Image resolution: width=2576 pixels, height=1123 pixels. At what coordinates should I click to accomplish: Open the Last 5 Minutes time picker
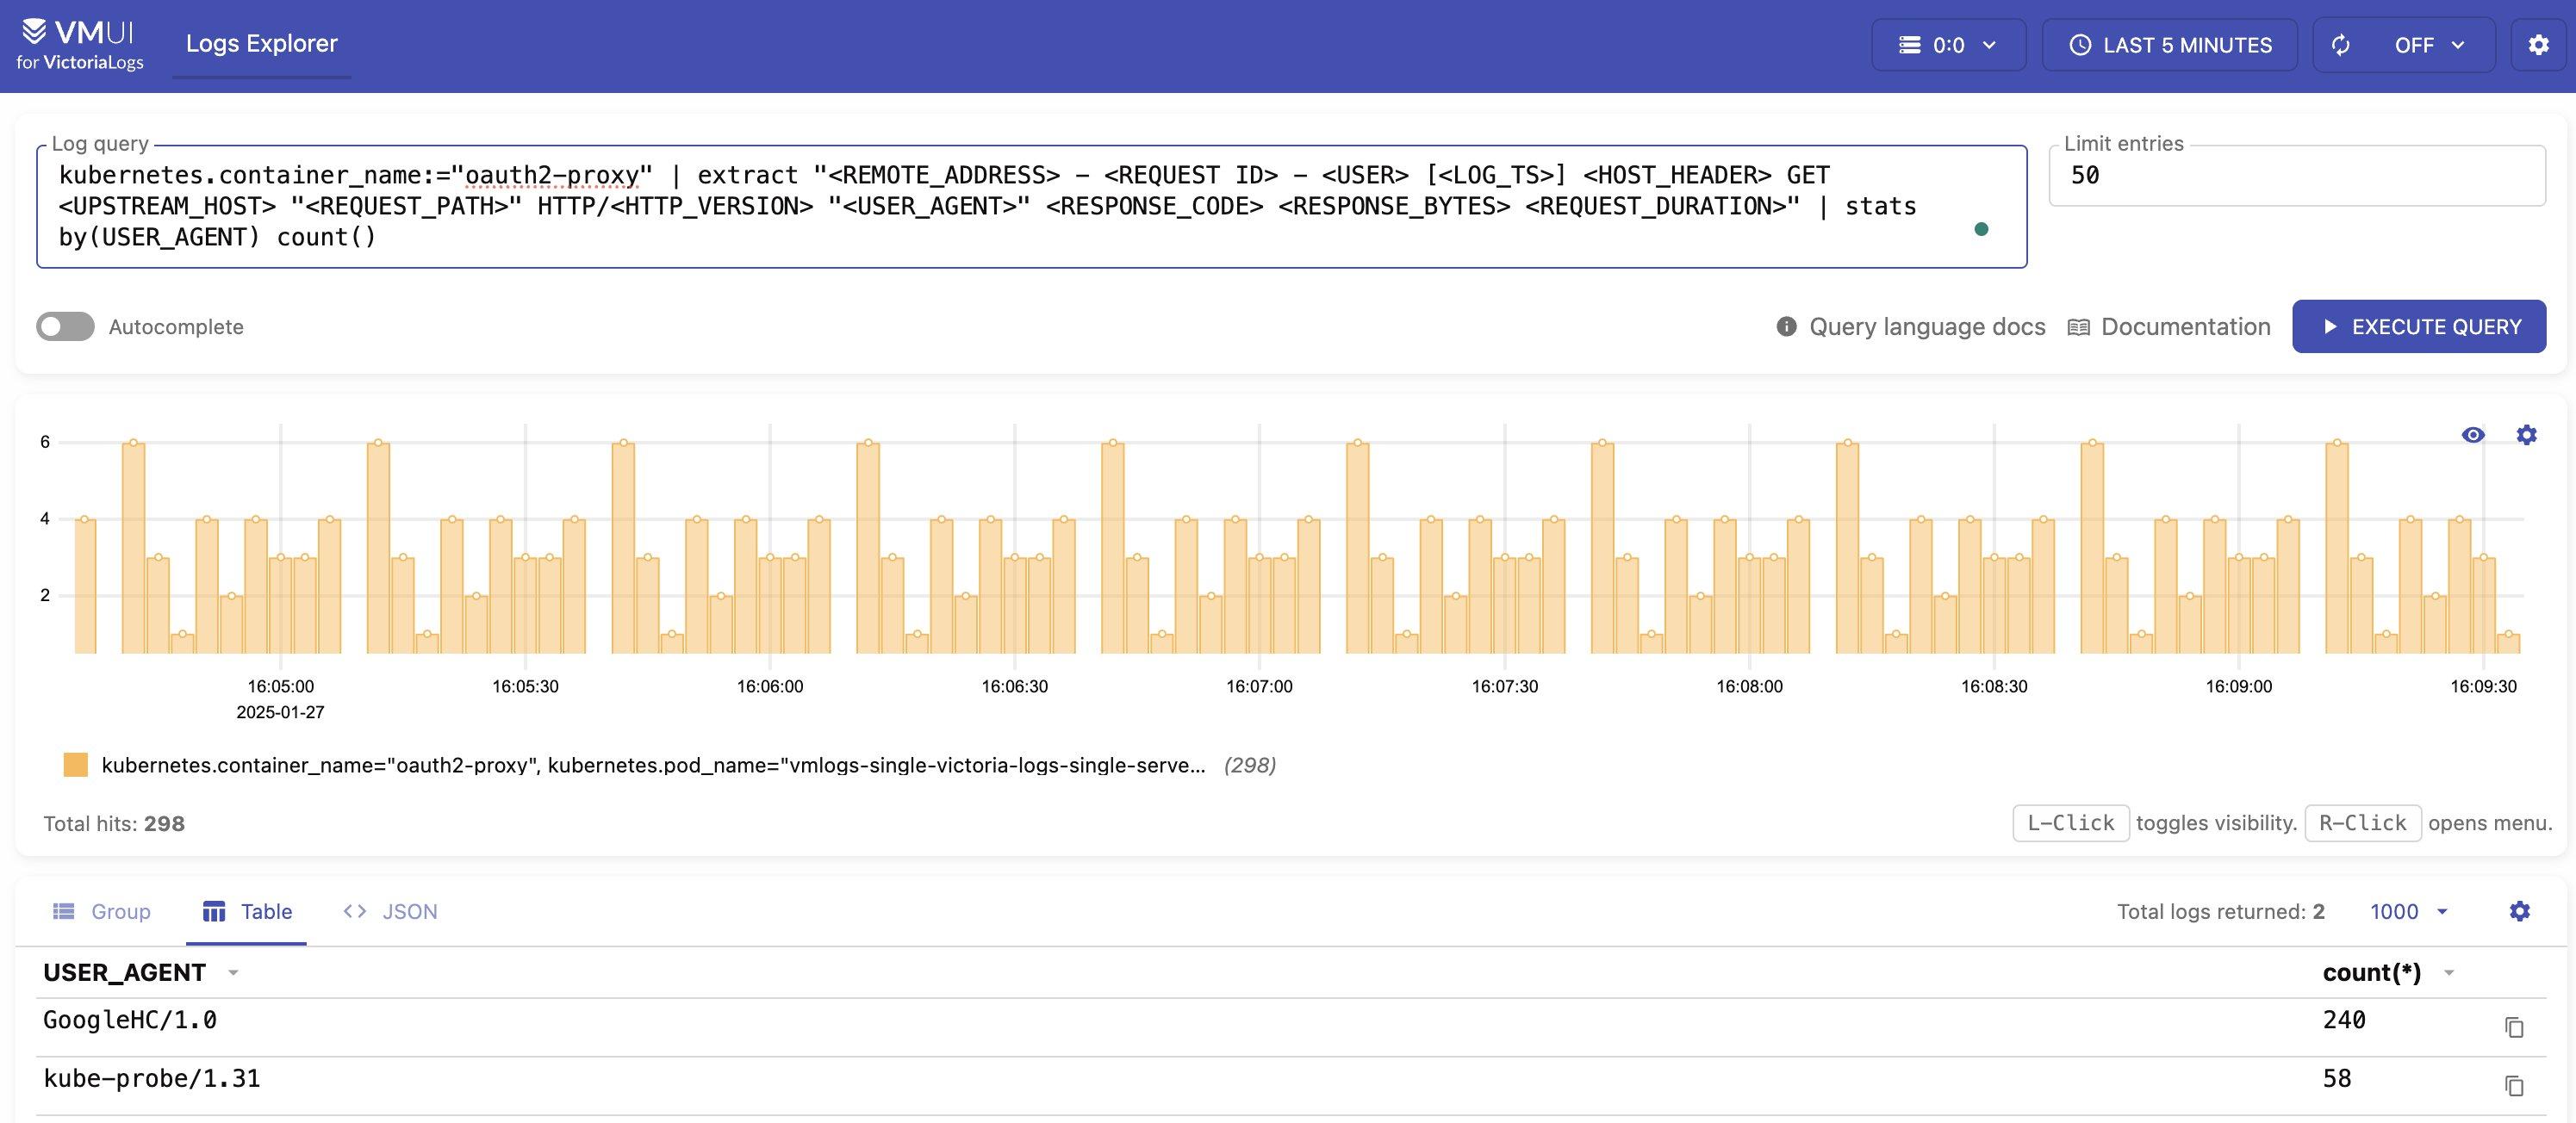[x=2169, y=45]
